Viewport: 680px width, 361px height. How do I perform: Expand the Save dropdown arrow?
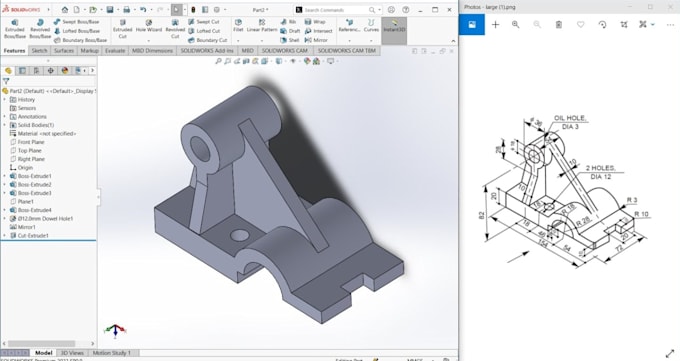tap(118, 10)
